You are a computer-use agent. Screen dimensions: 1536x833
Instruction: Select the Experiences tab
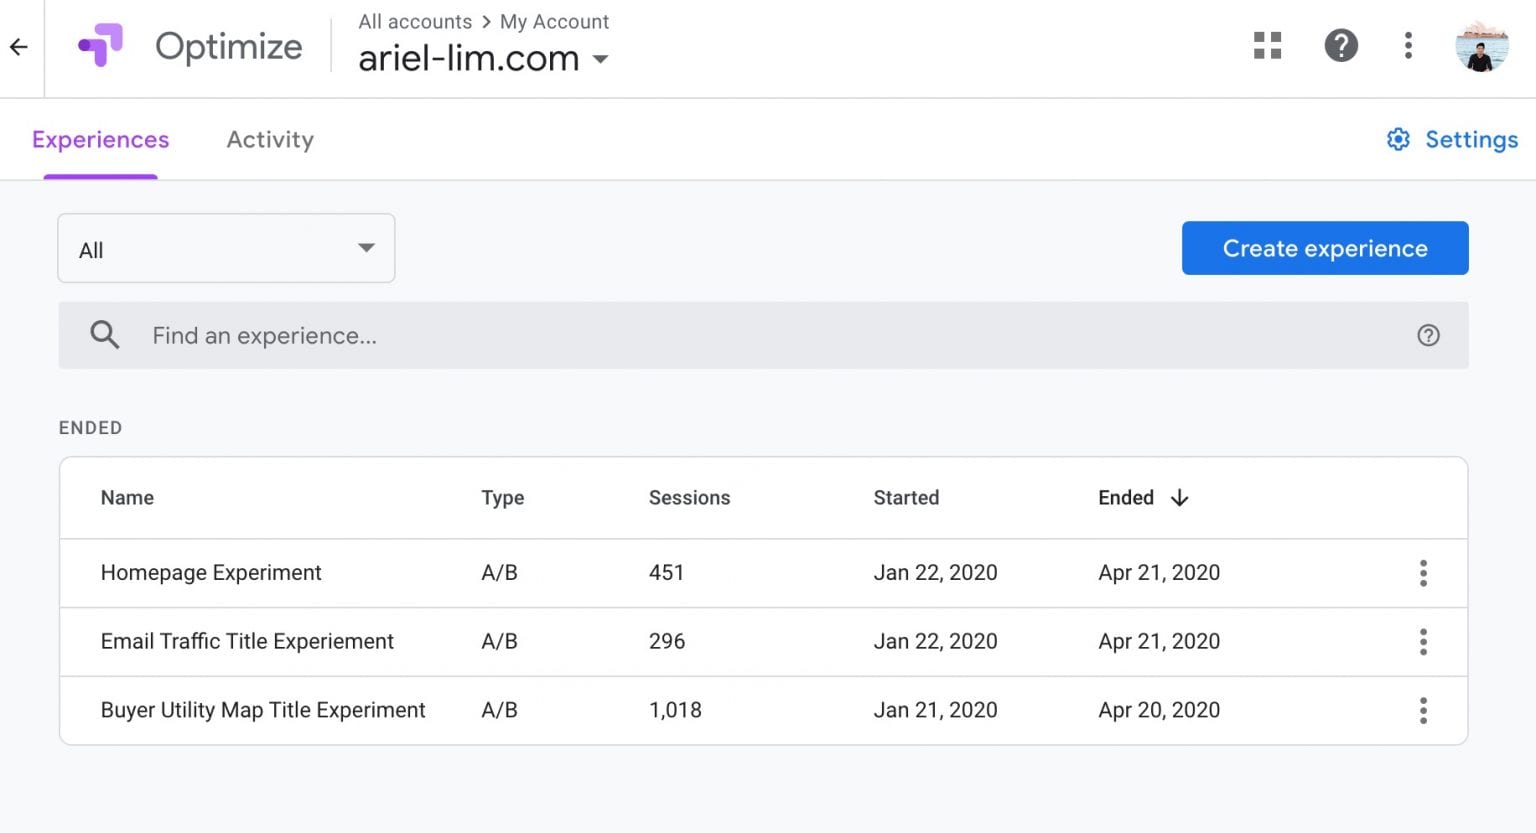[100, 139]
